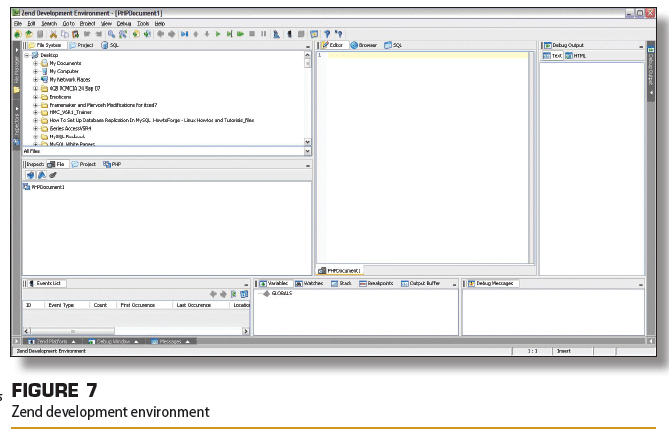Screen dimensions: 669x430
Task: Expand the iSeries AccessV5R4 folder
Action: coord(36,128)
